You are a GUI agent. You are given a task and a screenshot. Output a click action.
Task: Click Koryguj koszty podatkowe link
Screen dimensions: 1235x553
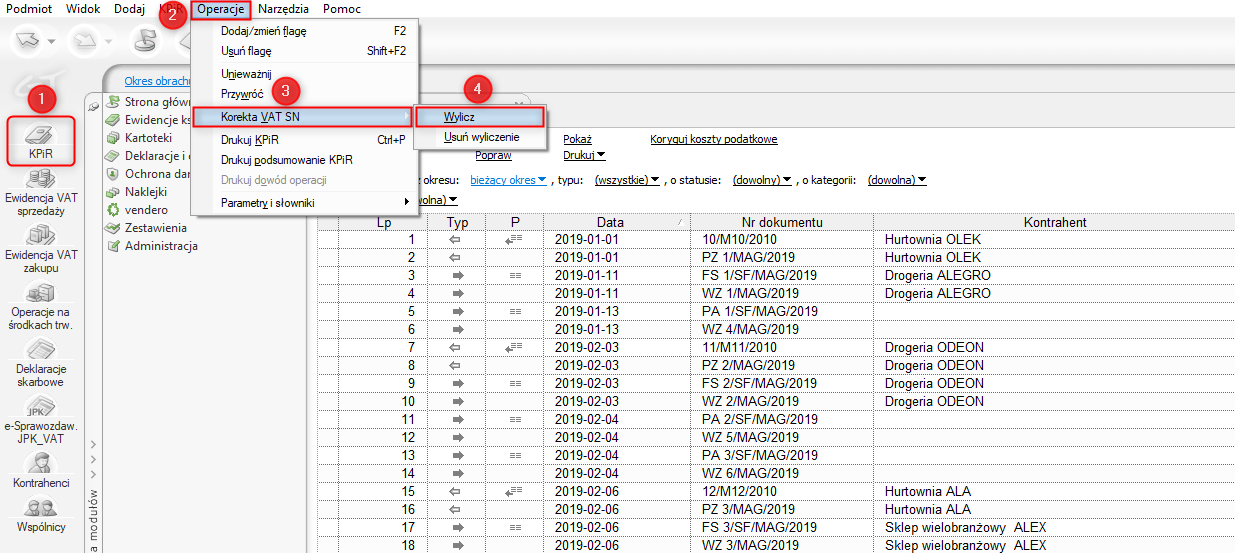(x=714, y=140)
